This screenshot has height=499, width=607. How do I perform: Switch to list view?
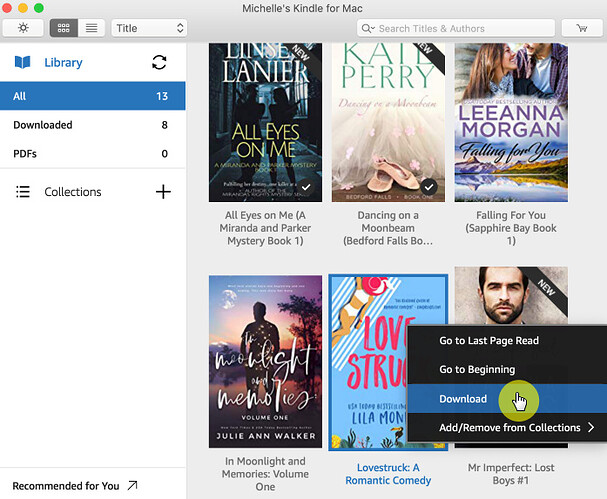click(x=91, y=29)
